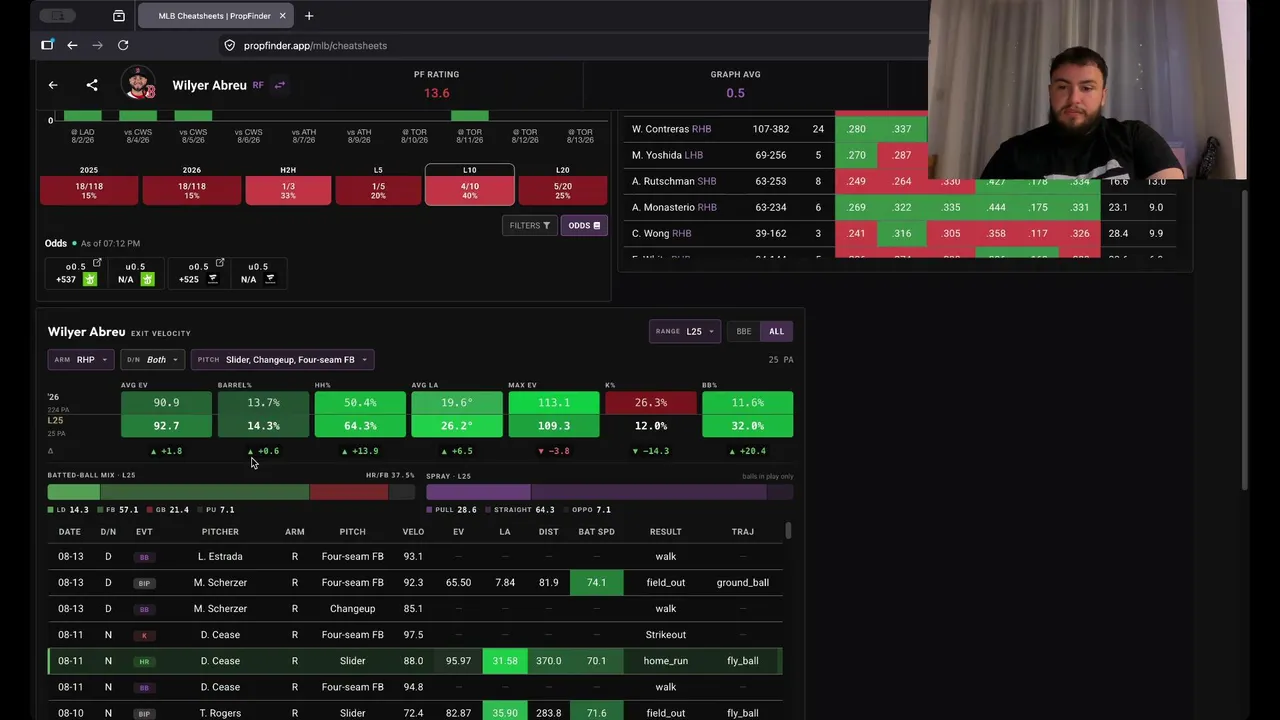Click the DraftKings logo beside +537
1280x720 pixels.
(x=90, y=279)
